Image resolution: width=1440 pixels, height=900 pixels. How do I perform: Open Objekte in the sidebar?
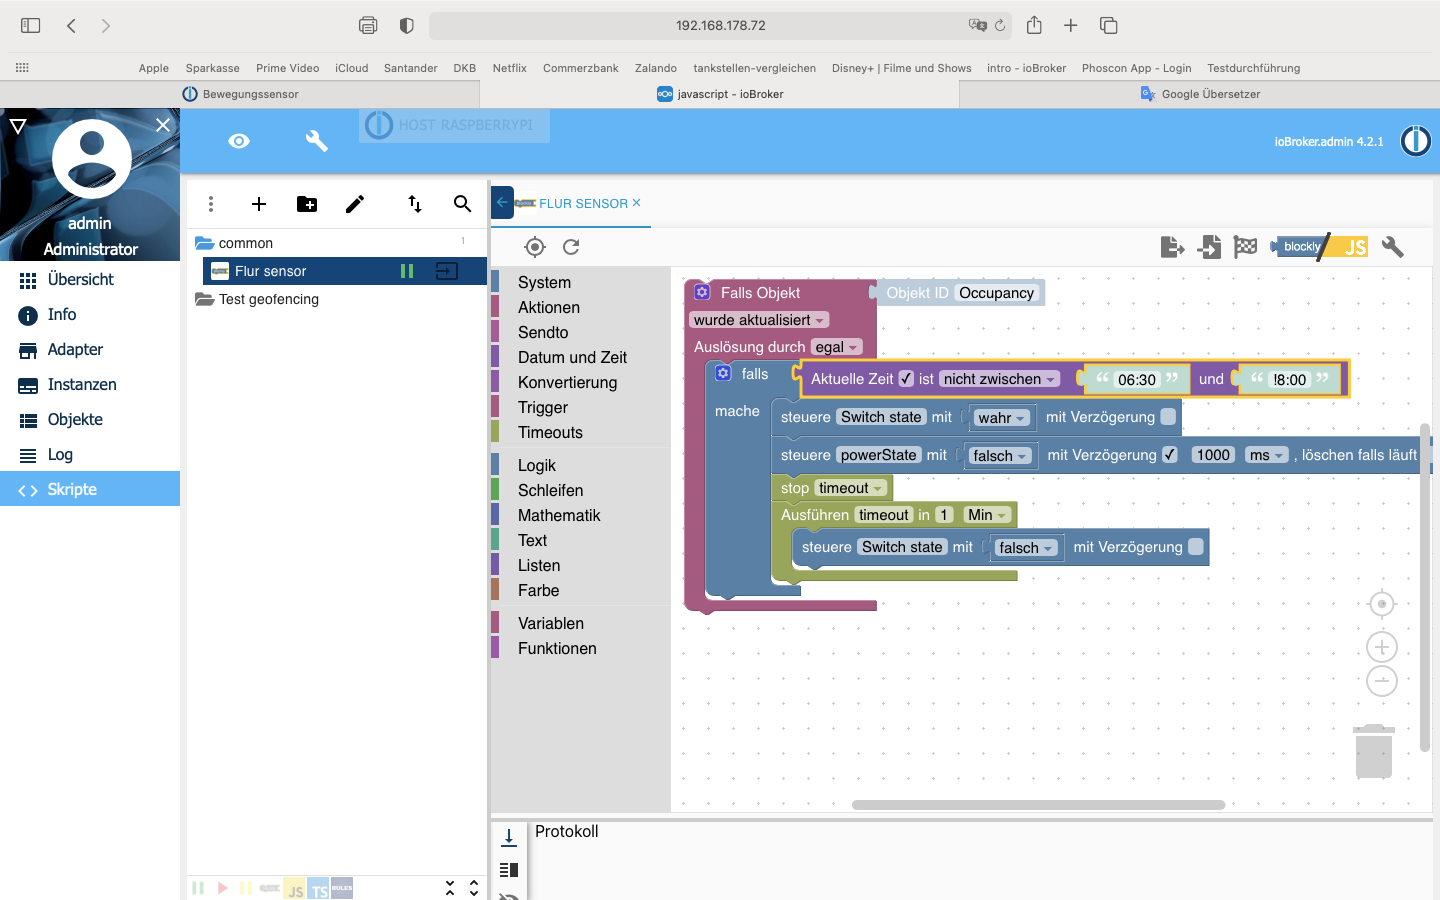pos(90,419)
